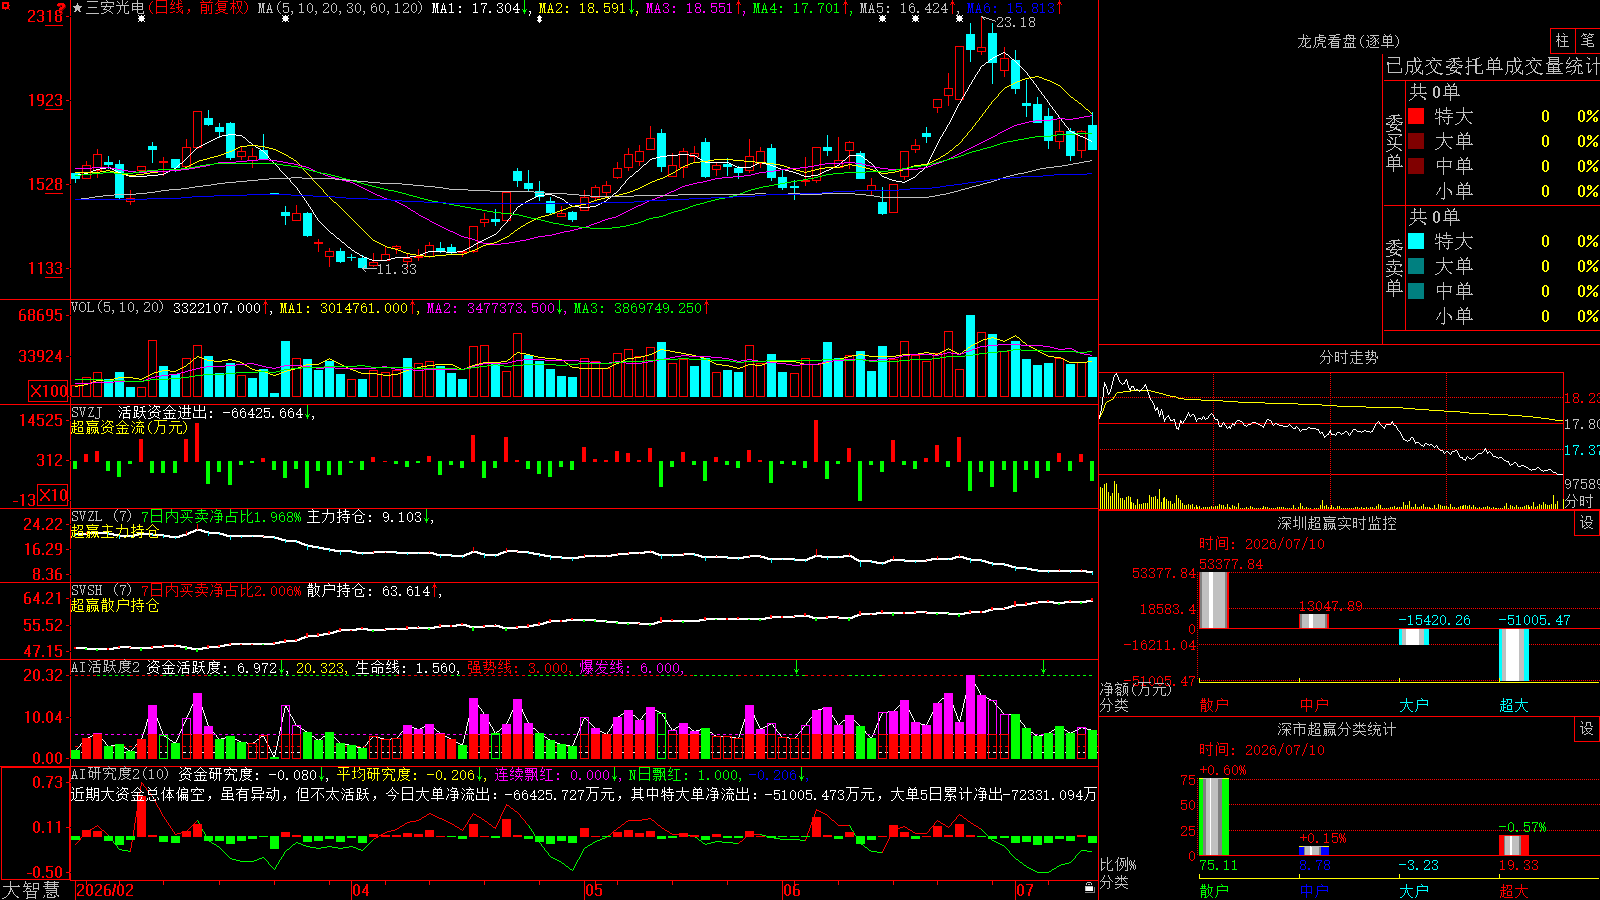This screenshot has width=1600, height=900.
Task: Click the star icon before 三安光电
Action: click(78, 8)
